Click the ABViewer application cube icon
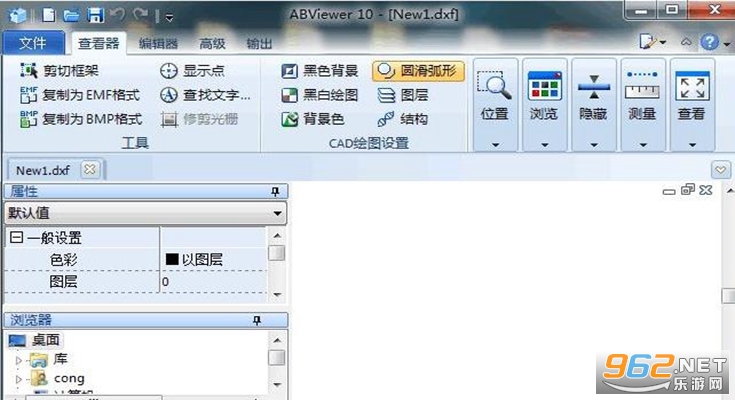The width and height of the screenshot is (735, 400). click(x=18, y=15)
